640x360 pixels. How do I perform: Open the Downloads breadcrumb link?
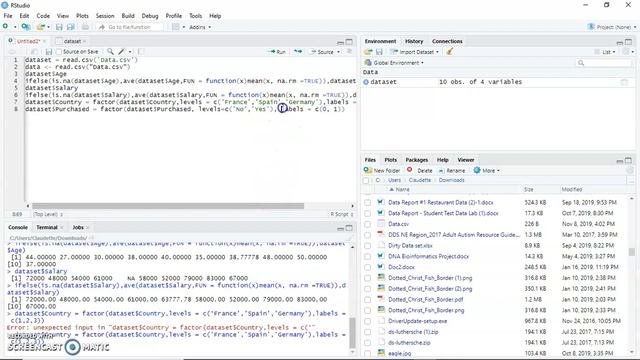[x=451, y=180]
